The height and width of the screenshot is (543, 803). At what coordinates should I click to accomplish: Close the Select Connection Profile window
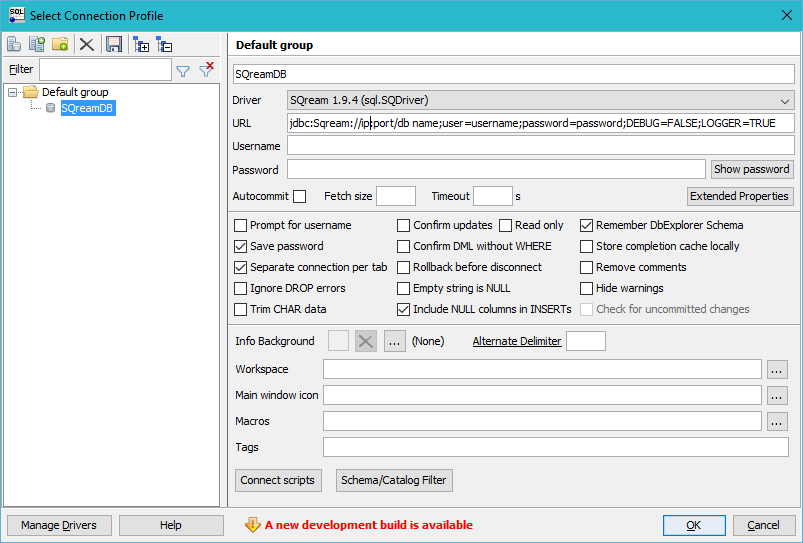(787, 15)
